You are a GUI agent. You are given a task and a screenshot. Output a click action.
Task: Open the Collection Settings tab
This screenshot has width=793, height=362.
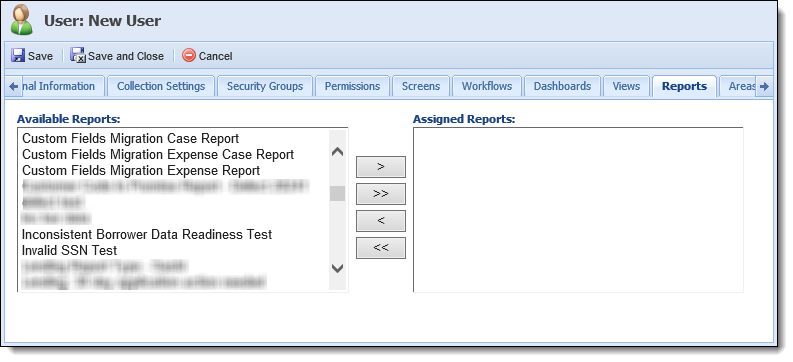[x=161, y=86]
